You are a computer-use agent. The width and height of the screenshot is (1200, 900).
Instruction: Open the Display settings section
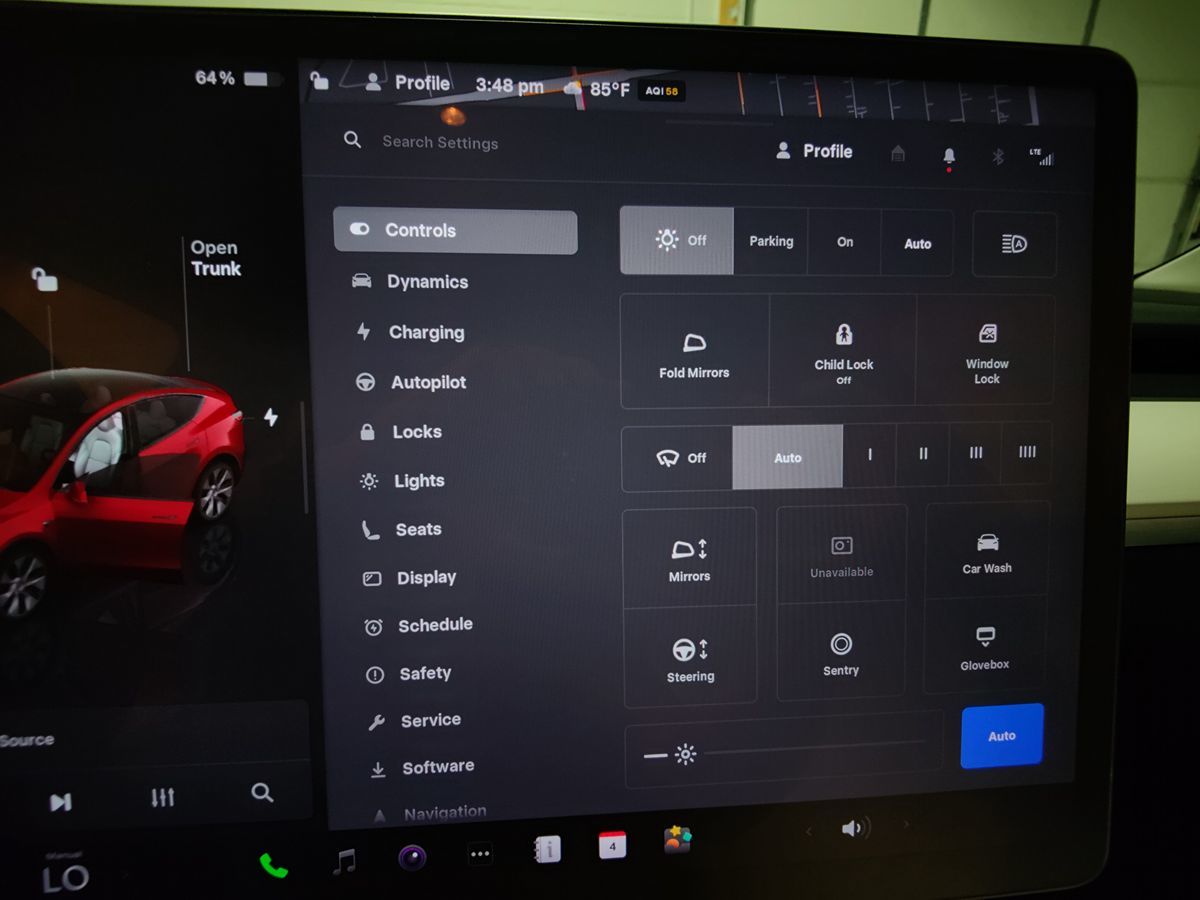click(425, 578)
